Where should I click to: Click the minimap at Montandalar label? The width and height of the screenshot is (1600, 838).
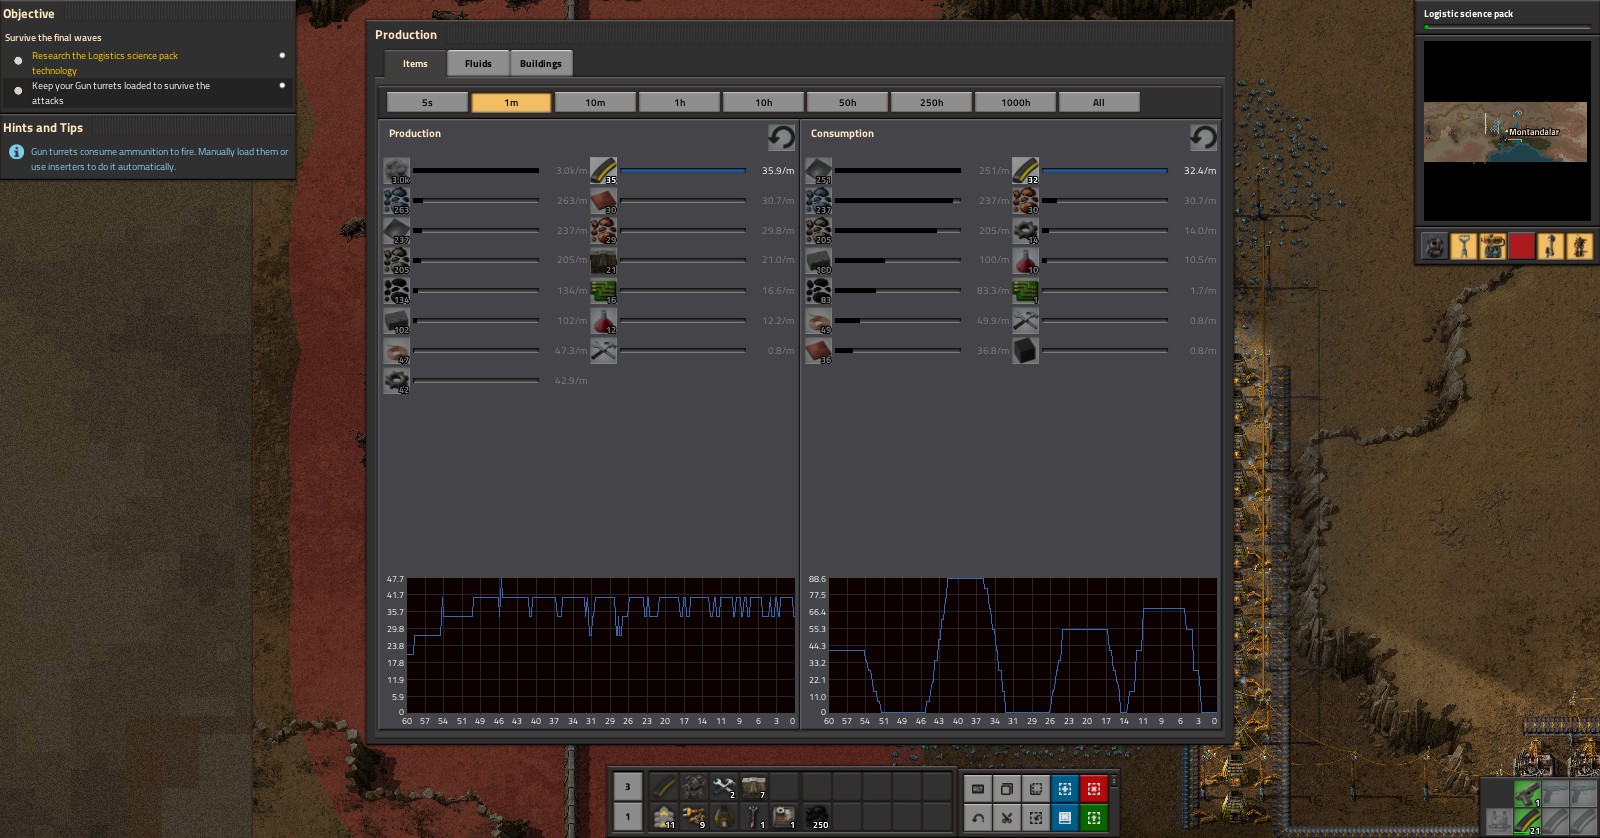pos(1532,132)
